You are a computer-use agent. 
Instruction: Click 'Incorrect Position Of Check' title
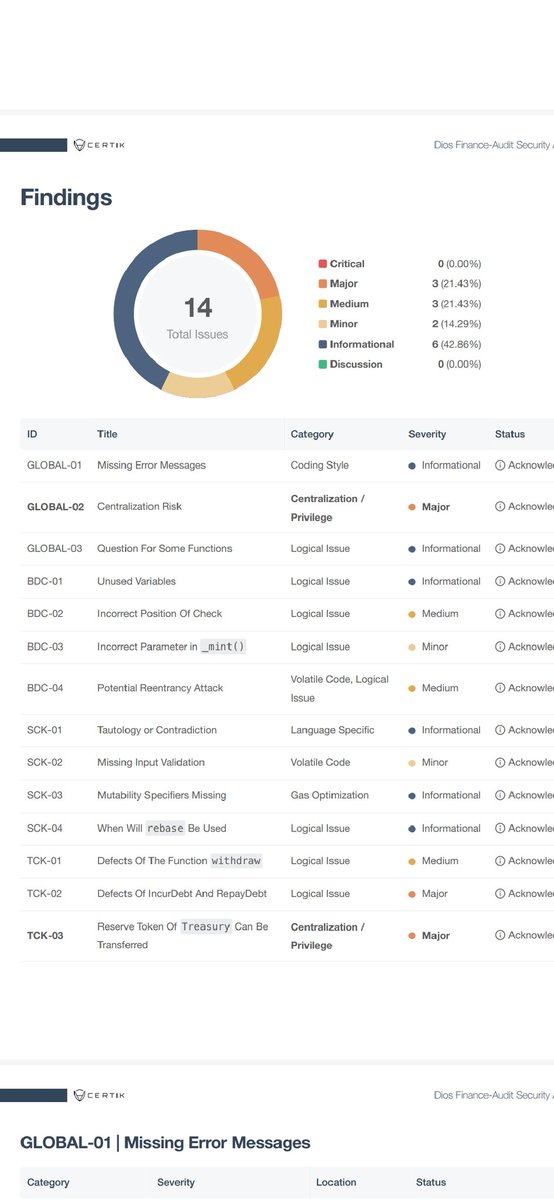(x=159, y=614)
